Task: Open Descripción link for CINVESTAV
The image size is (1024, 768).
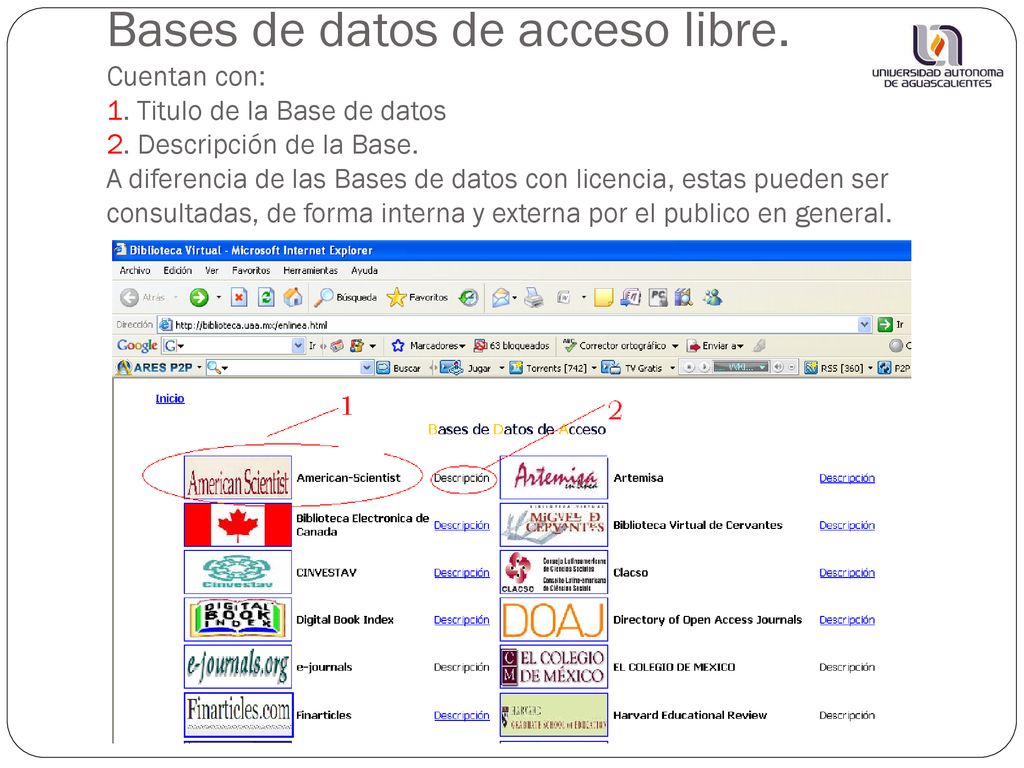Action: [462, 573]
